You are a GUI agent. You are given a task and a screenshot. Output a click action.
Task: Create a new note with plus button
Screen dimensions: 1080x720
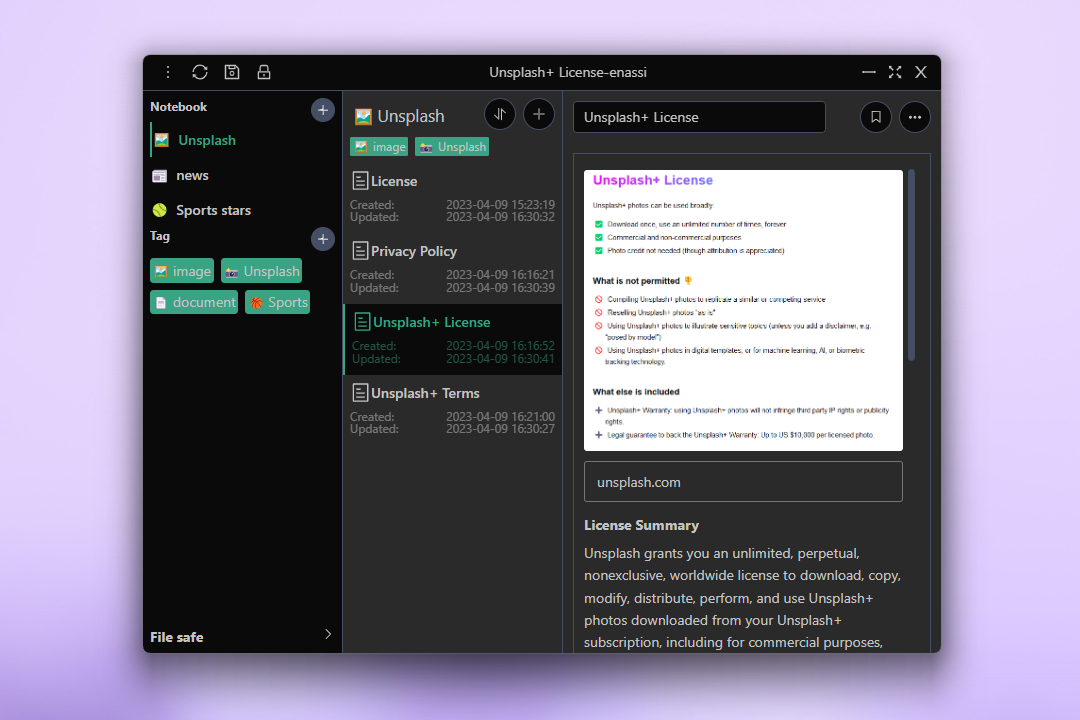click(539, 114)
